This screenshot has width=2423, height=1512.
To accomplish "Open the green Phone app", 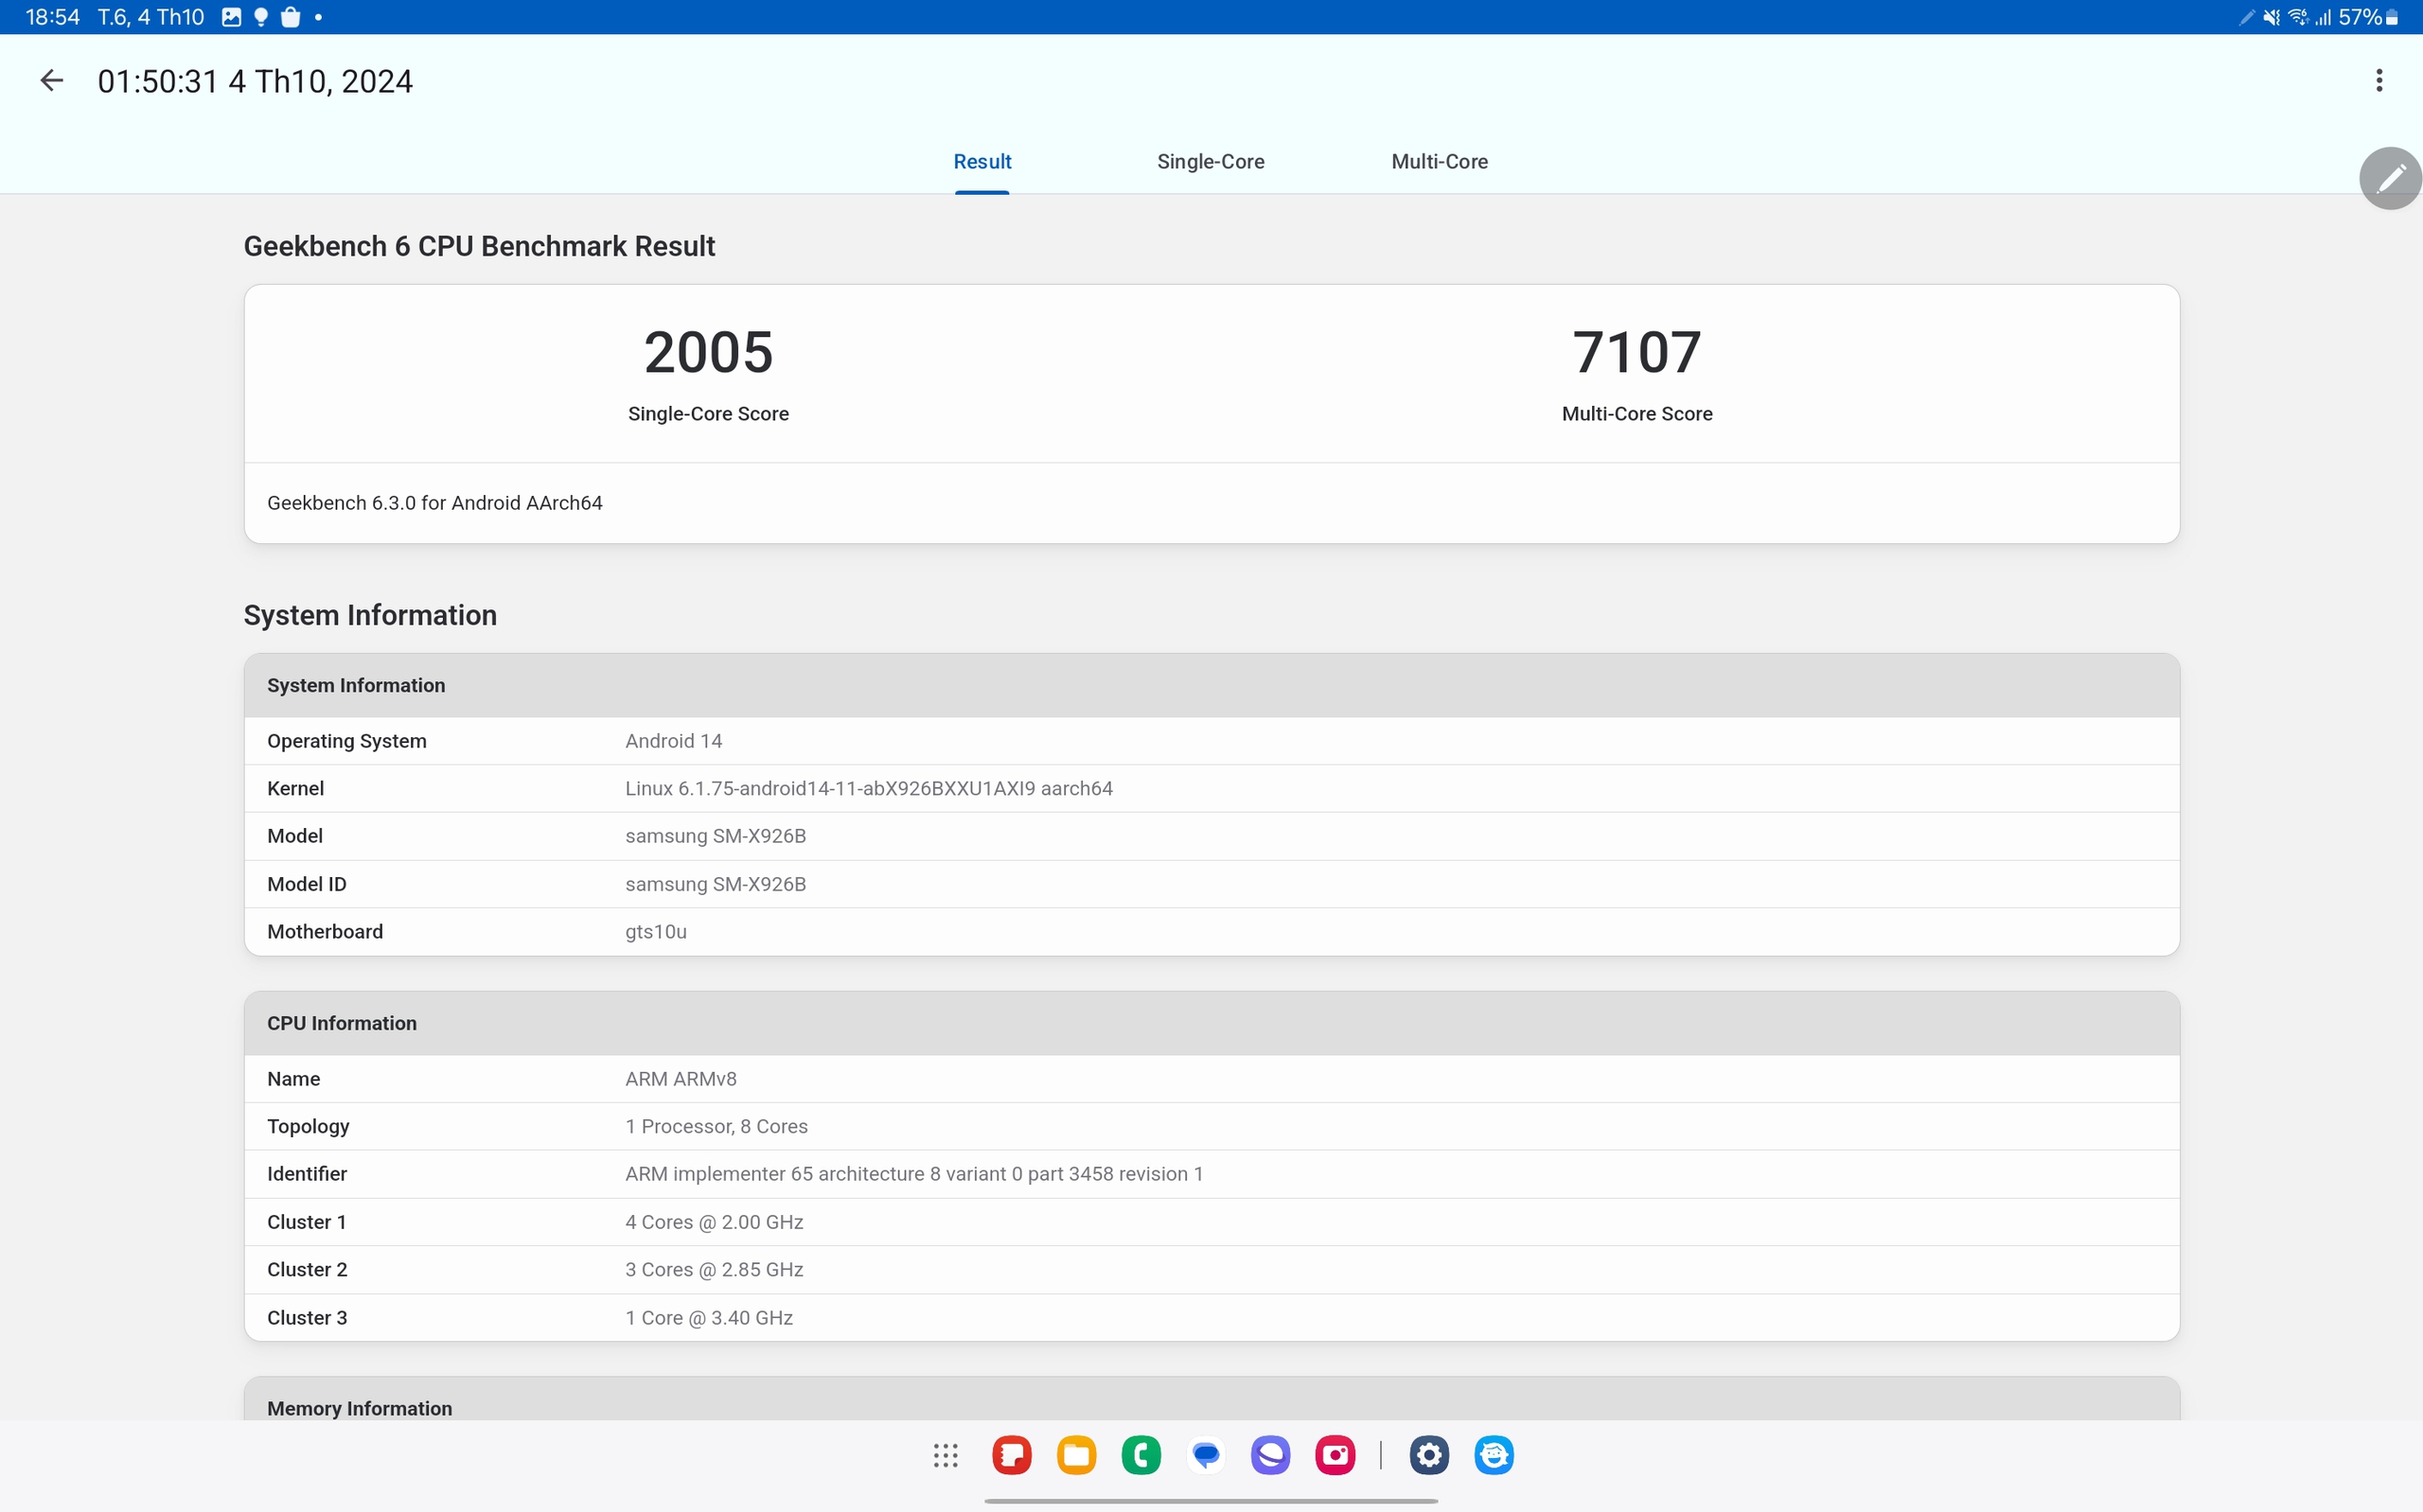I will click(x=1141, y=1455).
